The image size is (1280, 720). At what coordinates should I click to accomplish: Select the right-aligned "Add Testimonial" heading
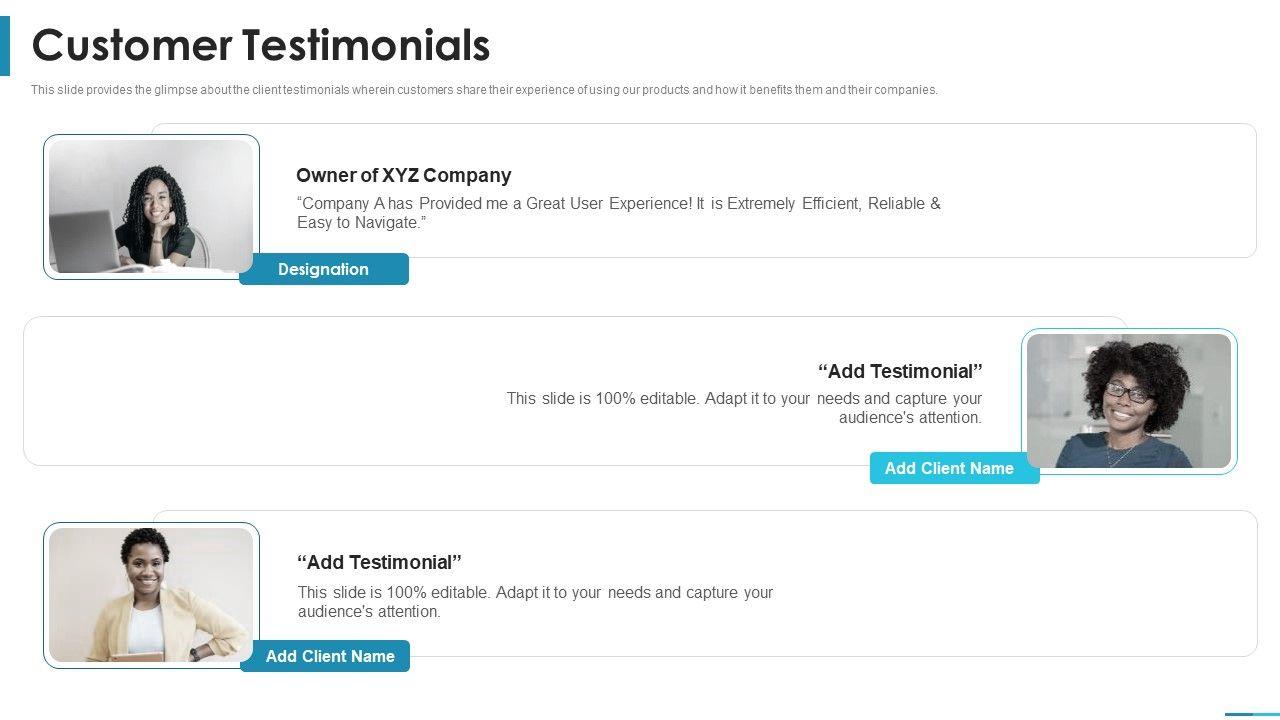[x=900, y=372]
